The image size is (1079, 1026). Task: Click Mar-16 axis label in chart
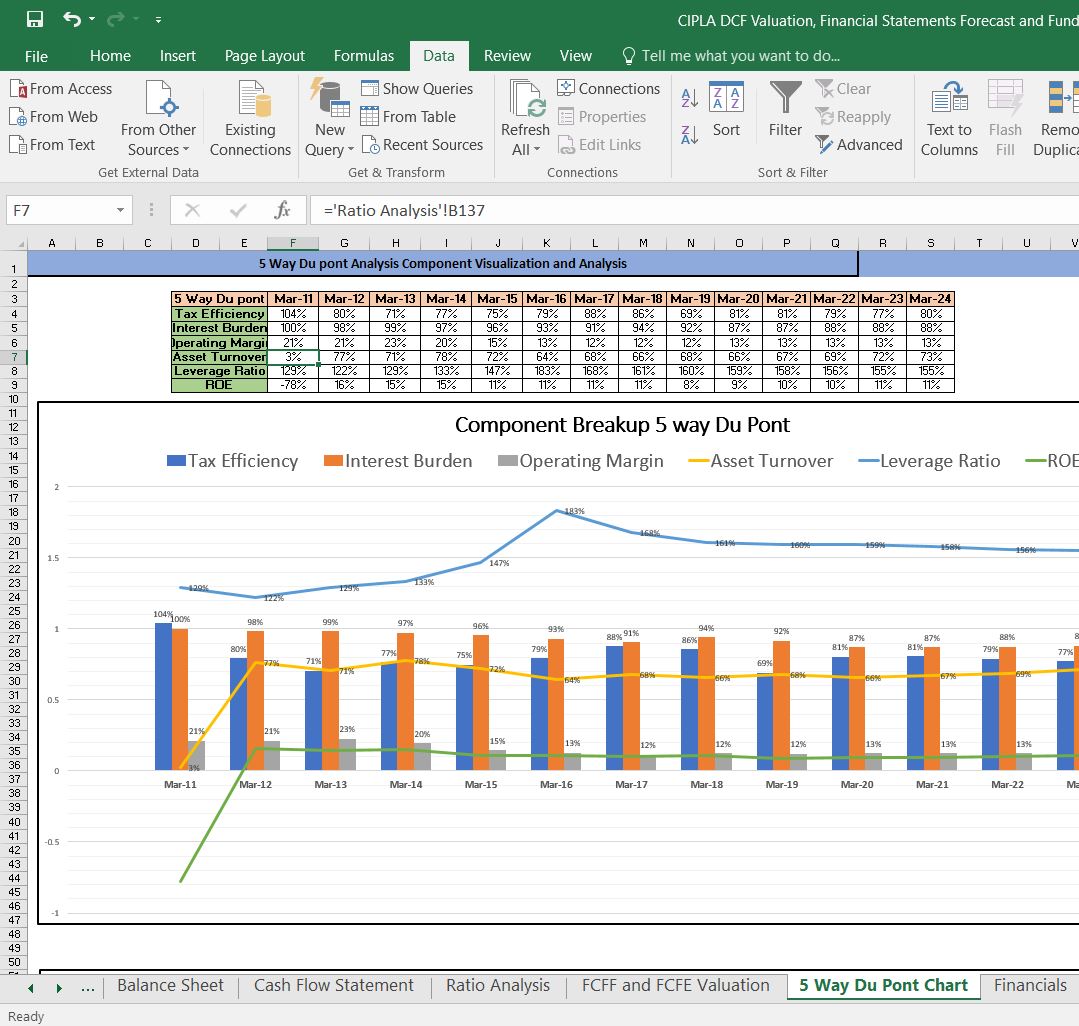pyautogui.click(x=556, y=784)
